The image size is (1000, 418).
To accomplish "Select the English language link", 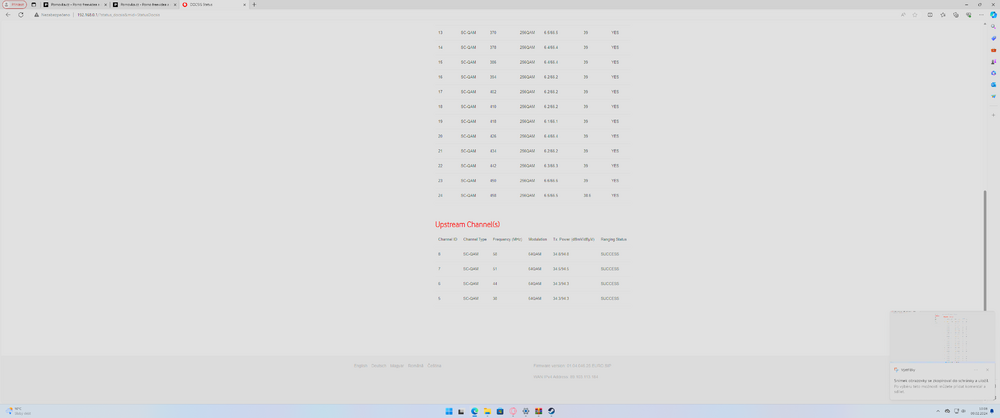I will [360, 365].
